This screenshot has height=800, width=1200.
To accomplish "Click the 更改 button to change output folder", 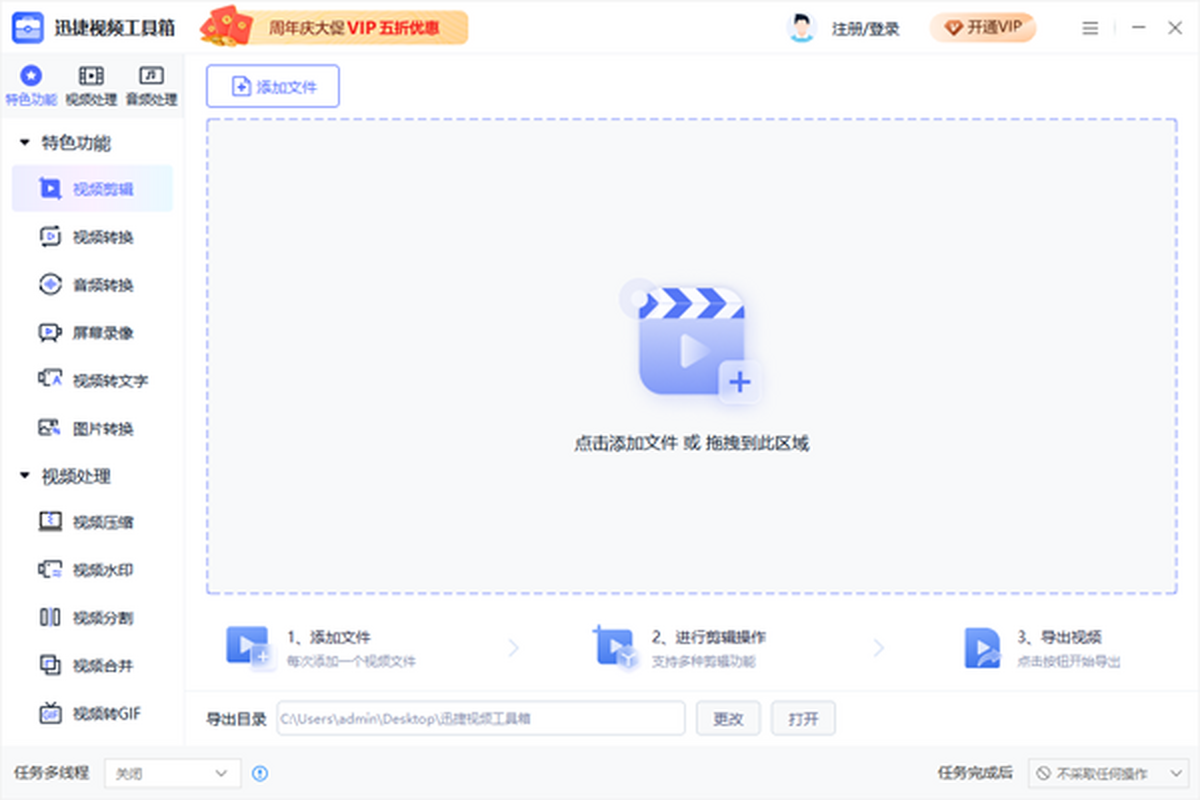I will [728, 718].
